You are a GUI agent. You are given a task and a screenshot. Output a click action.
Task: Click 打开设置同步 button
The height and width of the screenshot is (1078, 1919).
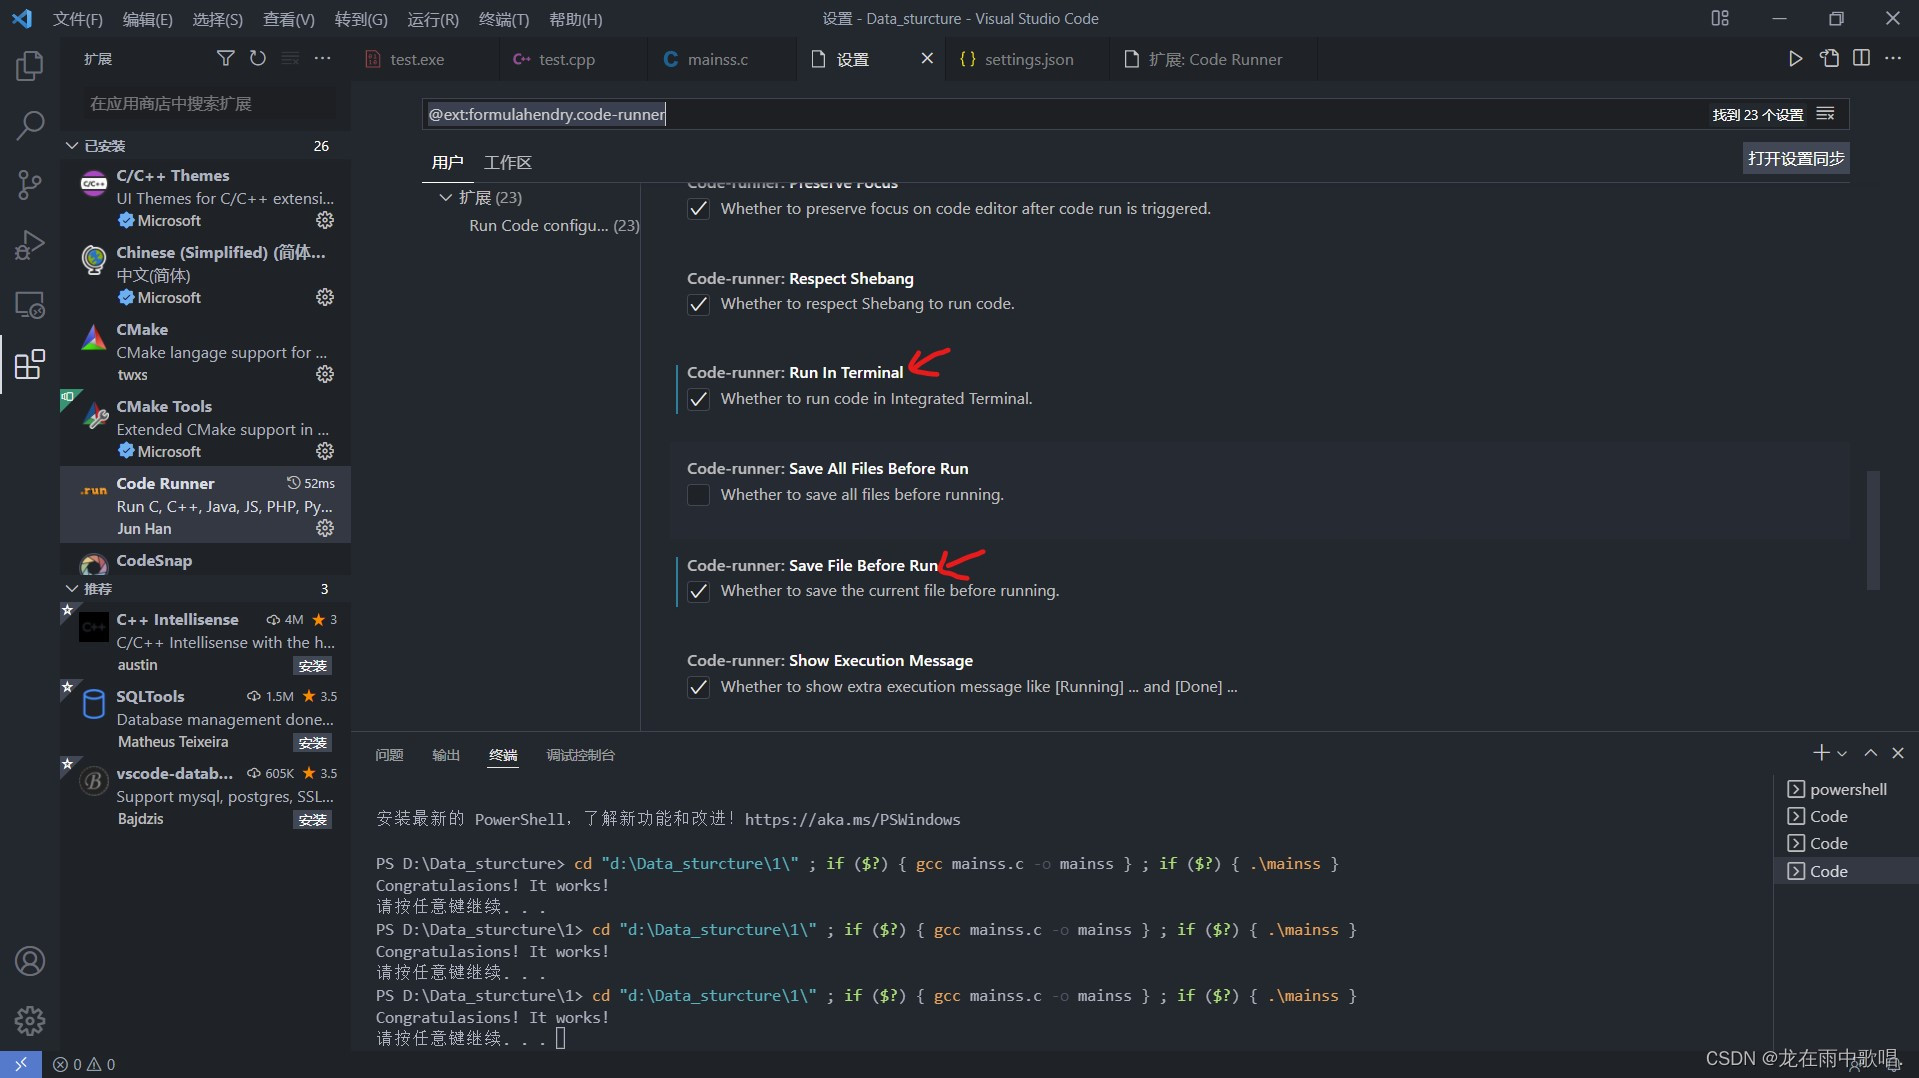pyautogui.click(x=1796, y=159)
